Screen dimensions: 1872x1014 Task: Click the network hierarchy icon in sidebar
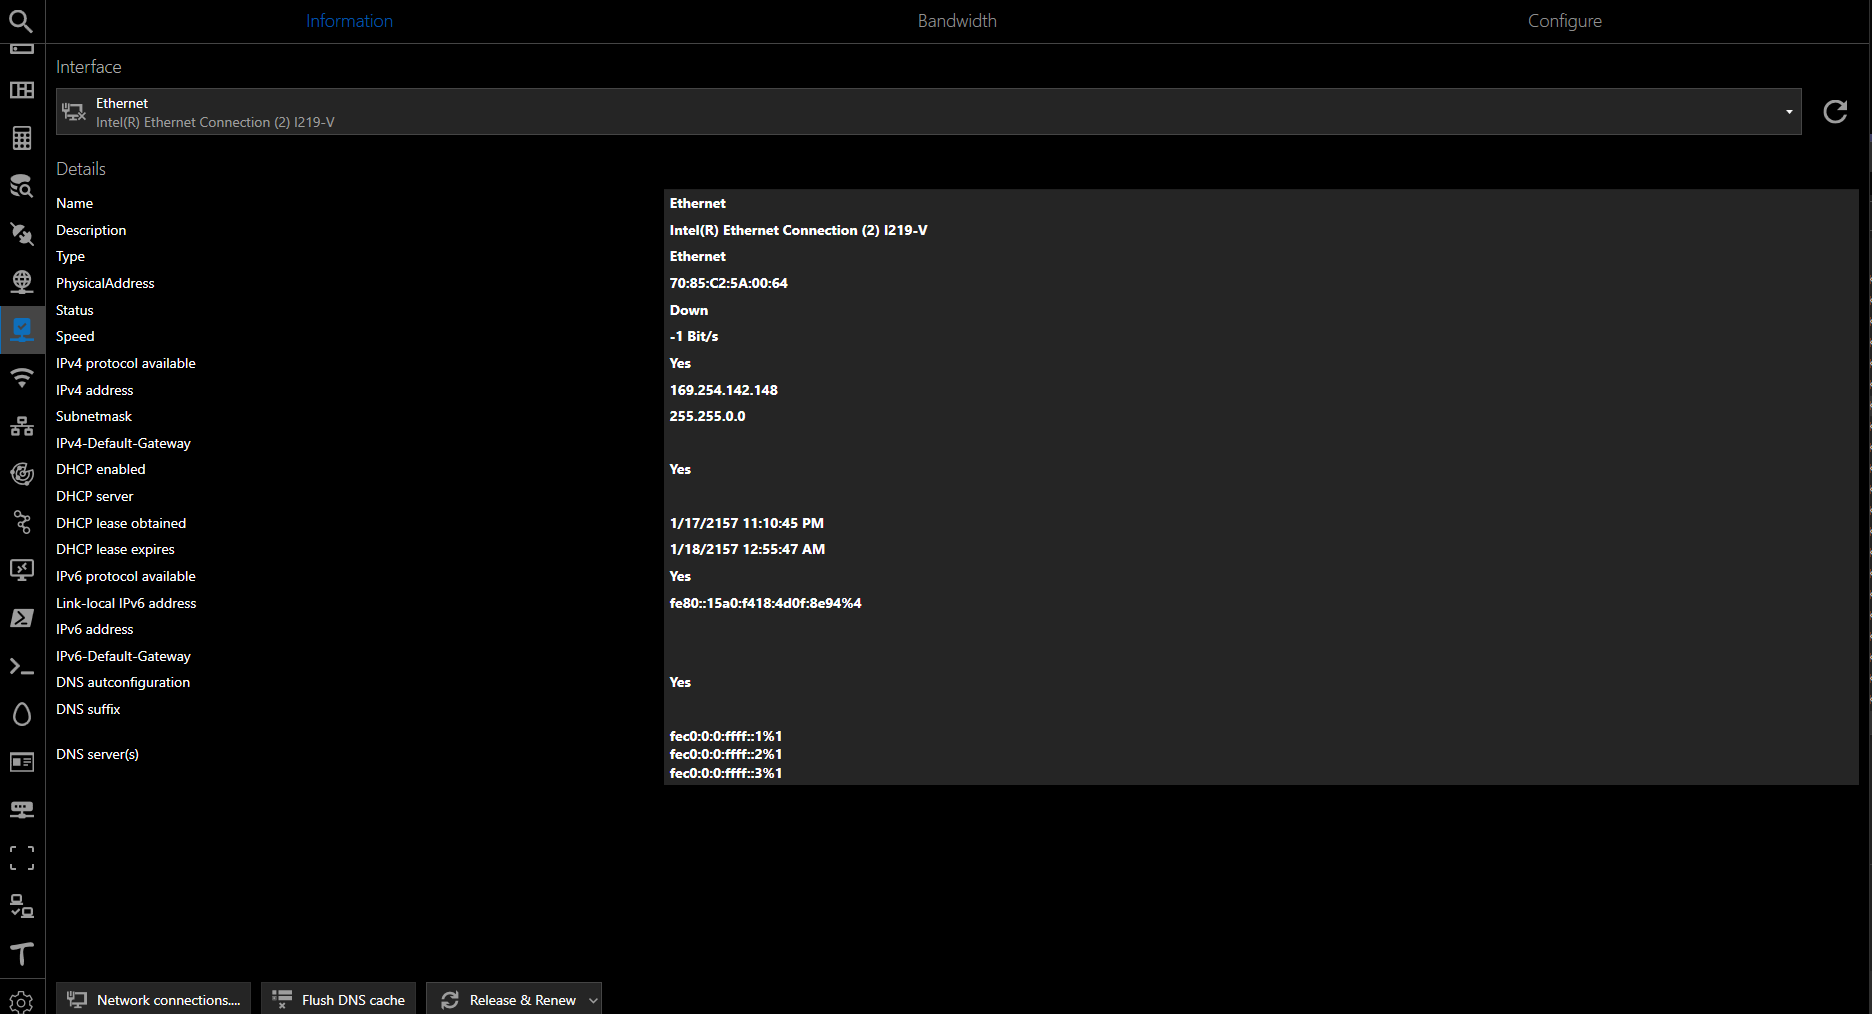coord(22,426)
